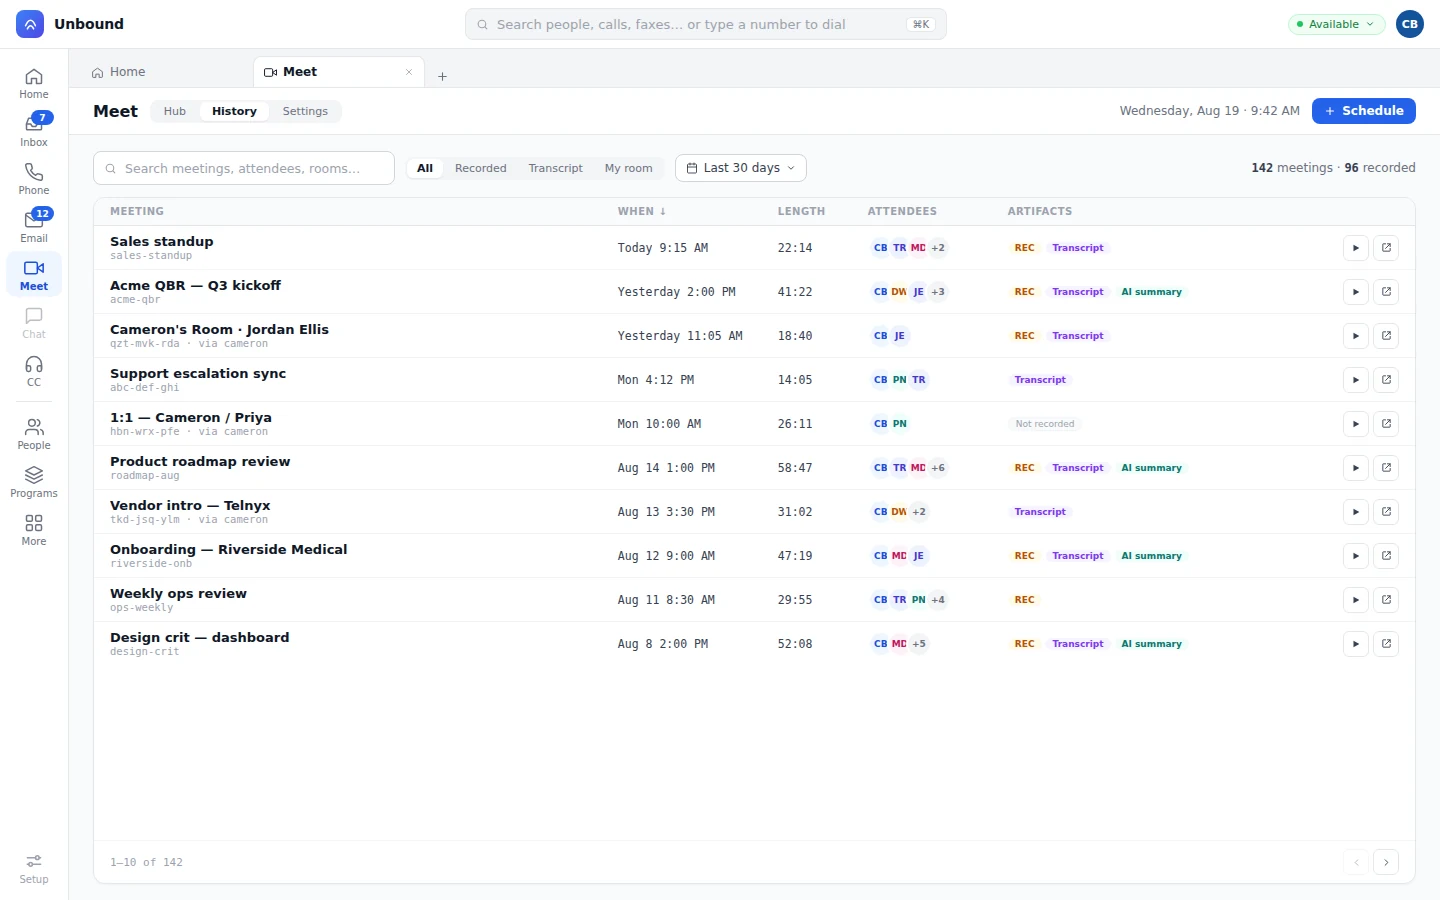This screenshot has height=900, width=1440.
Task: Filter meetings by Transcript
Action: click(555, 168)
